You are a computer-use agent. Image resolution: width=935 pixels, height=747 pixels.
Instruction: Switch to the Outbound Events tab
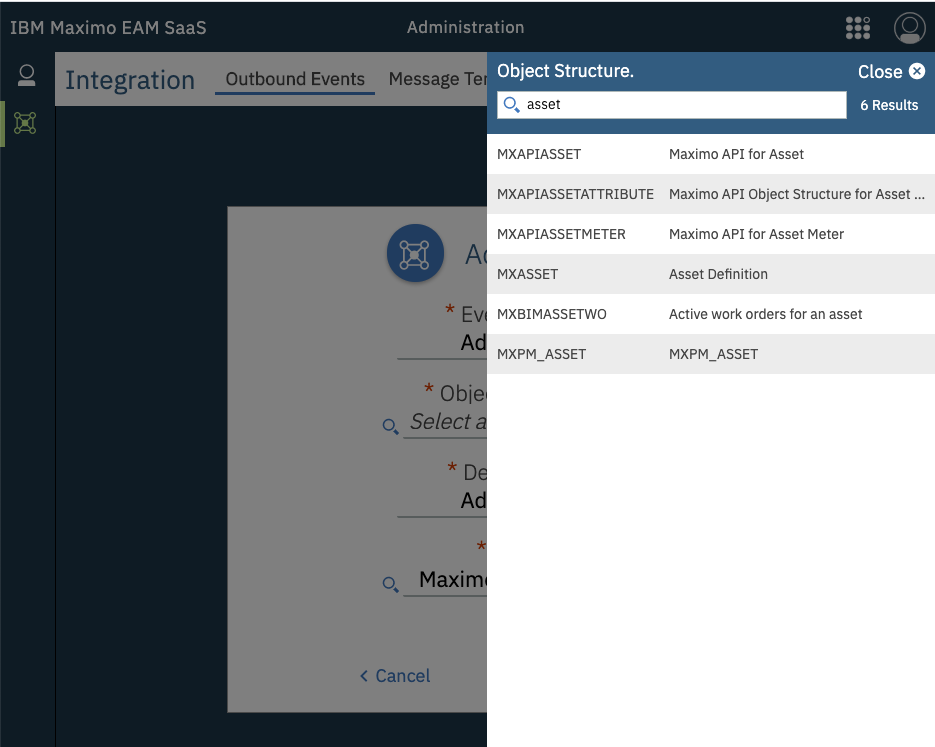point(294,78)
